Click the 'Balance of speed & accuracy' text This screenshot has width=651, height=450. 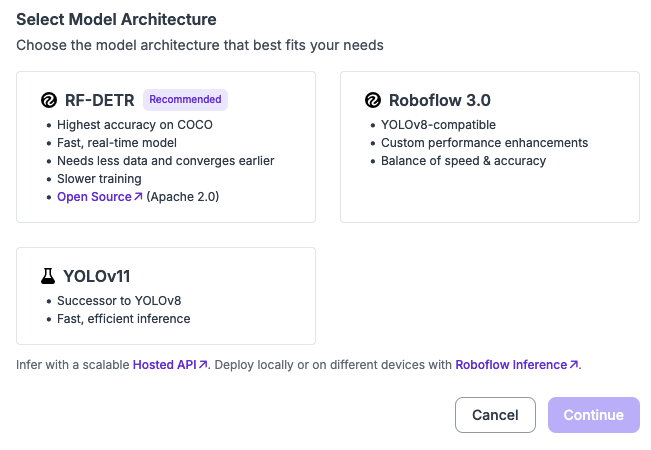coord(463,161)
